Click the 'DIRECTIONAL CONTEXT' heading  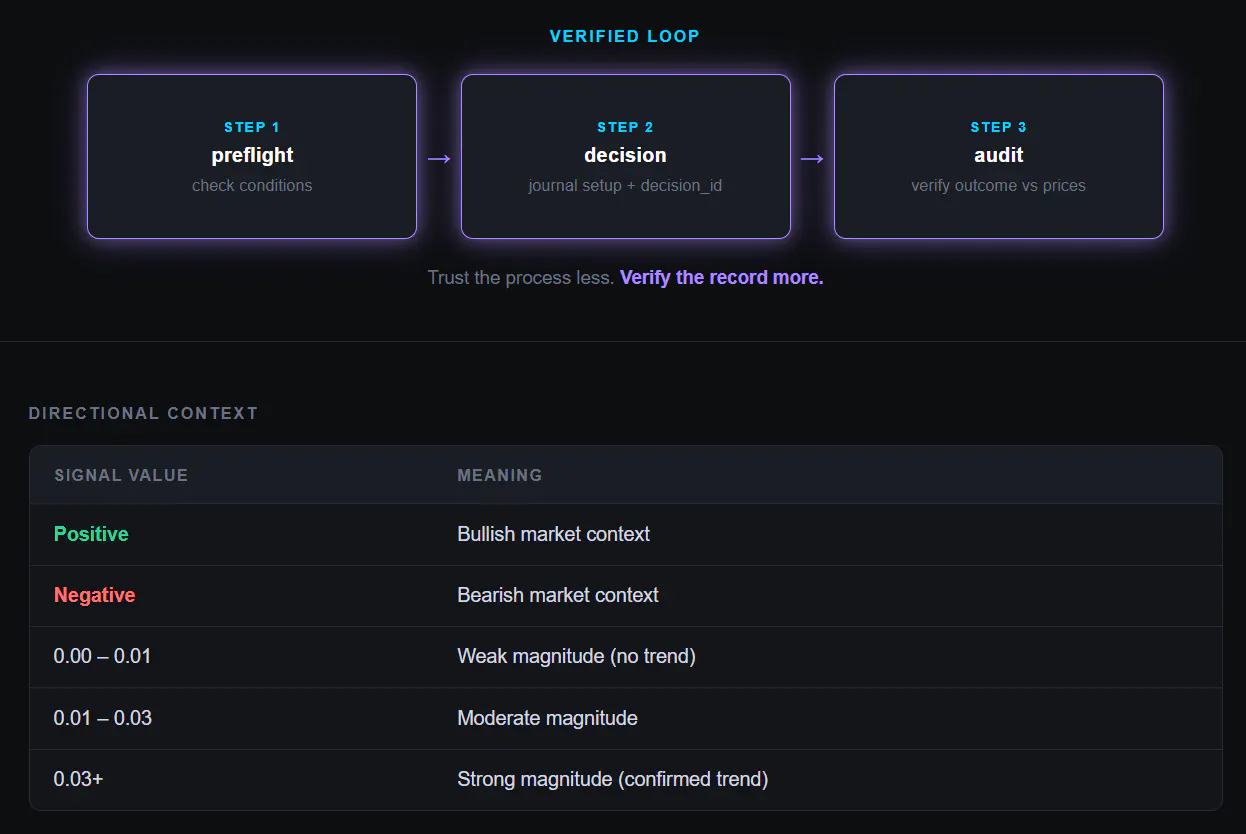[143, 413]
